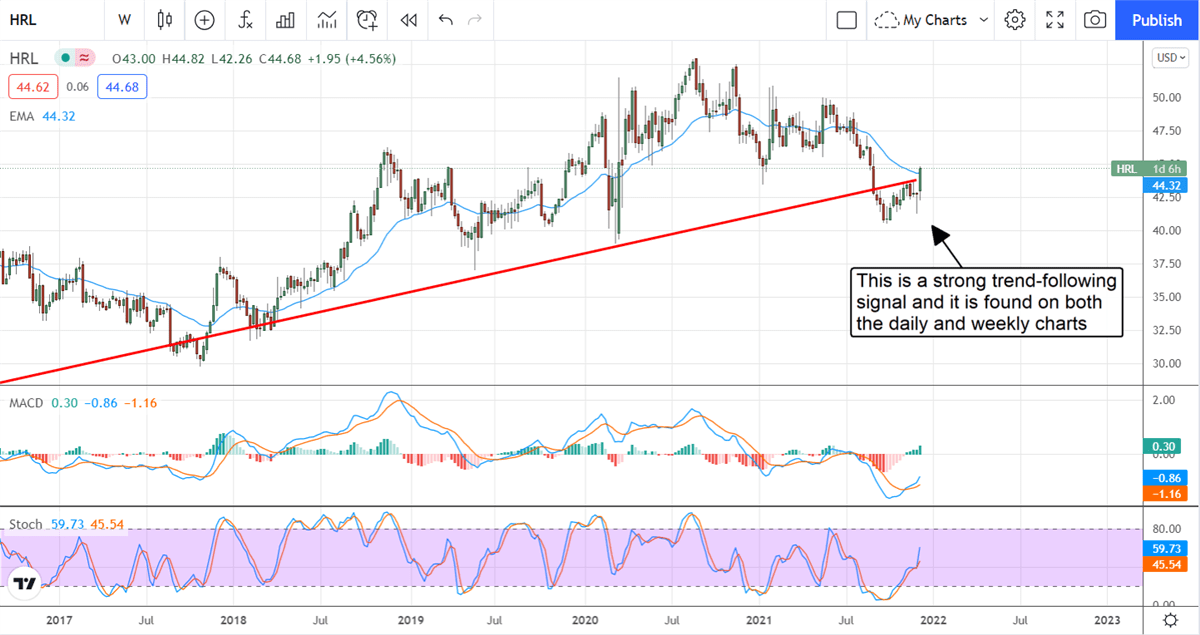Viewport: 1200px width, 635px height.
Task: Click the Compare symbol plus icon
Action: (x=204, y=19)
